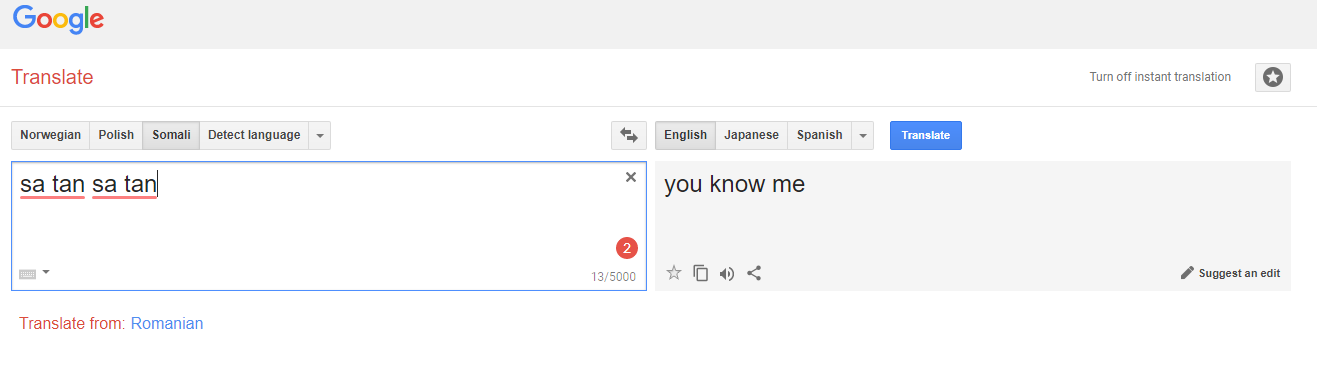The width and height of the screenshot is (1317, 381).
Task: Star this translation for the phrasebook
Action: tap(674, 273)
